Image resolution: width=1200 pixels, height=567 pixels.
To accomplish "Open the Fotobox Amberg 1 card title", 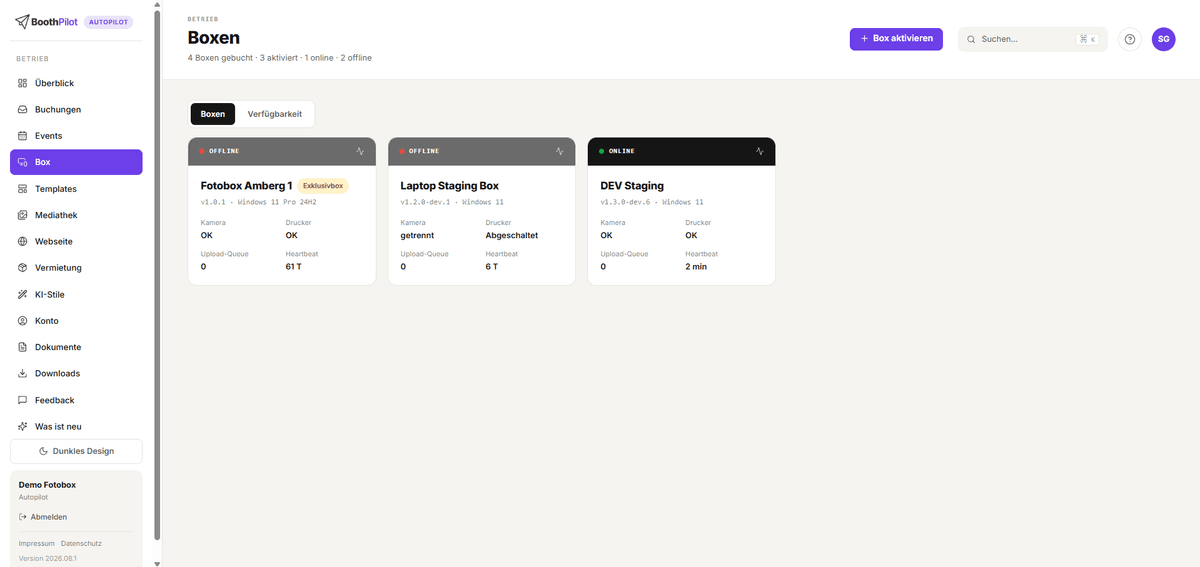I will [246, 186].
